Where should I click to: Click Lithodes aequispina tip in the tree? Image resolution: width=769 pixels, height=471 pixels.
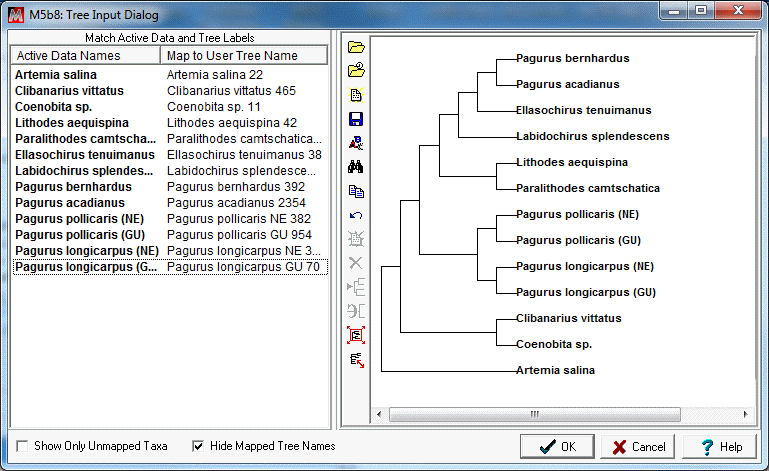(572, 162)
